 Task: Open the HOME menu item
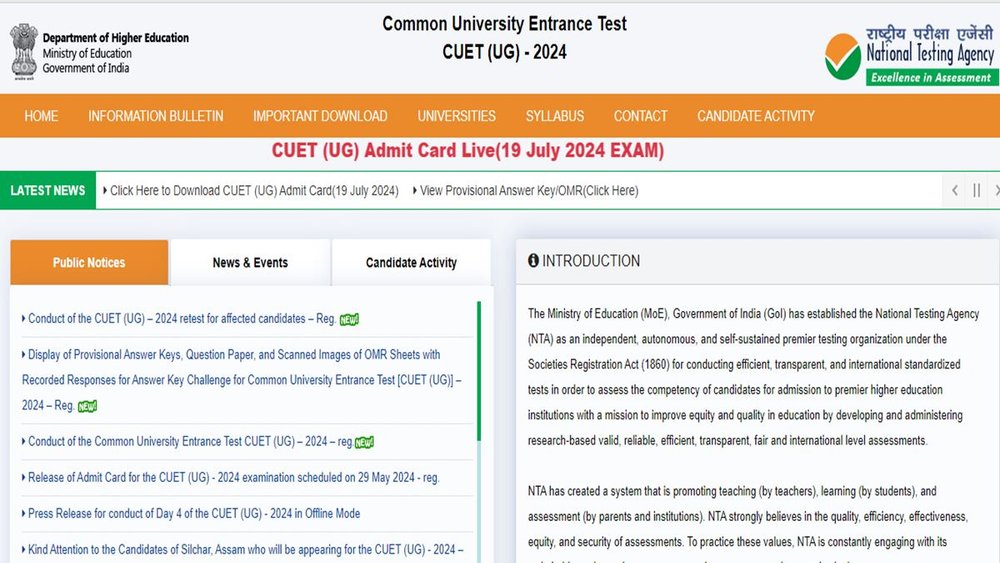[41, 116]
